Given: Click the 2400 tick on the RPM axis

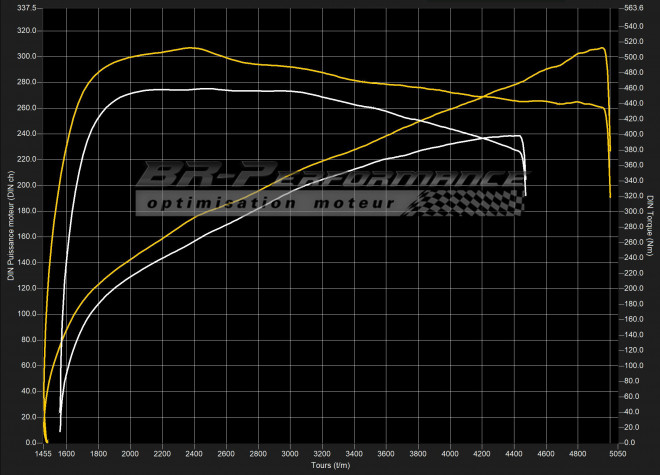Looking at the screenshot, I should point(194,455).
